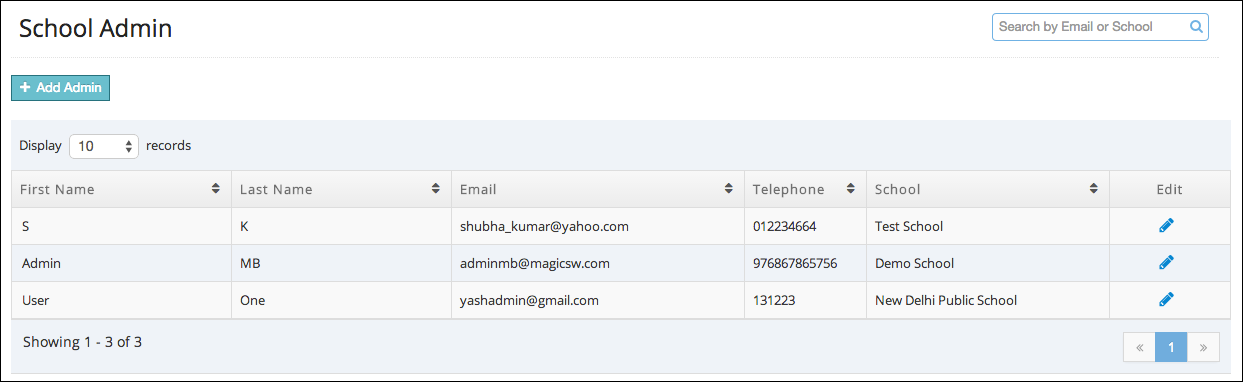Edit the Demo School admin row
Viewport: 1243px width, 382px height.
(1166, 263)
